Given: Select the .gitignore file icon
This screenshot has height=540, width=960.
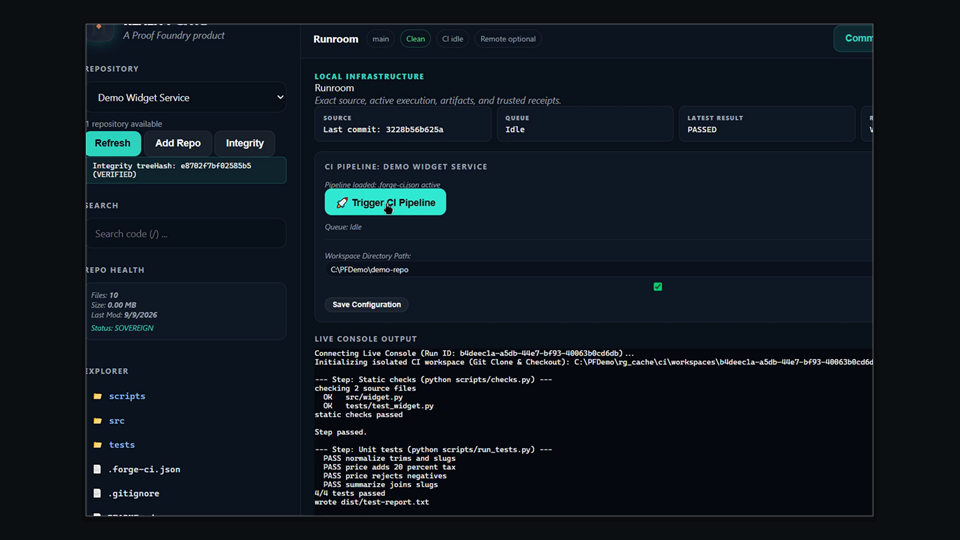Looking at the screenshot, I should (97, 493).
